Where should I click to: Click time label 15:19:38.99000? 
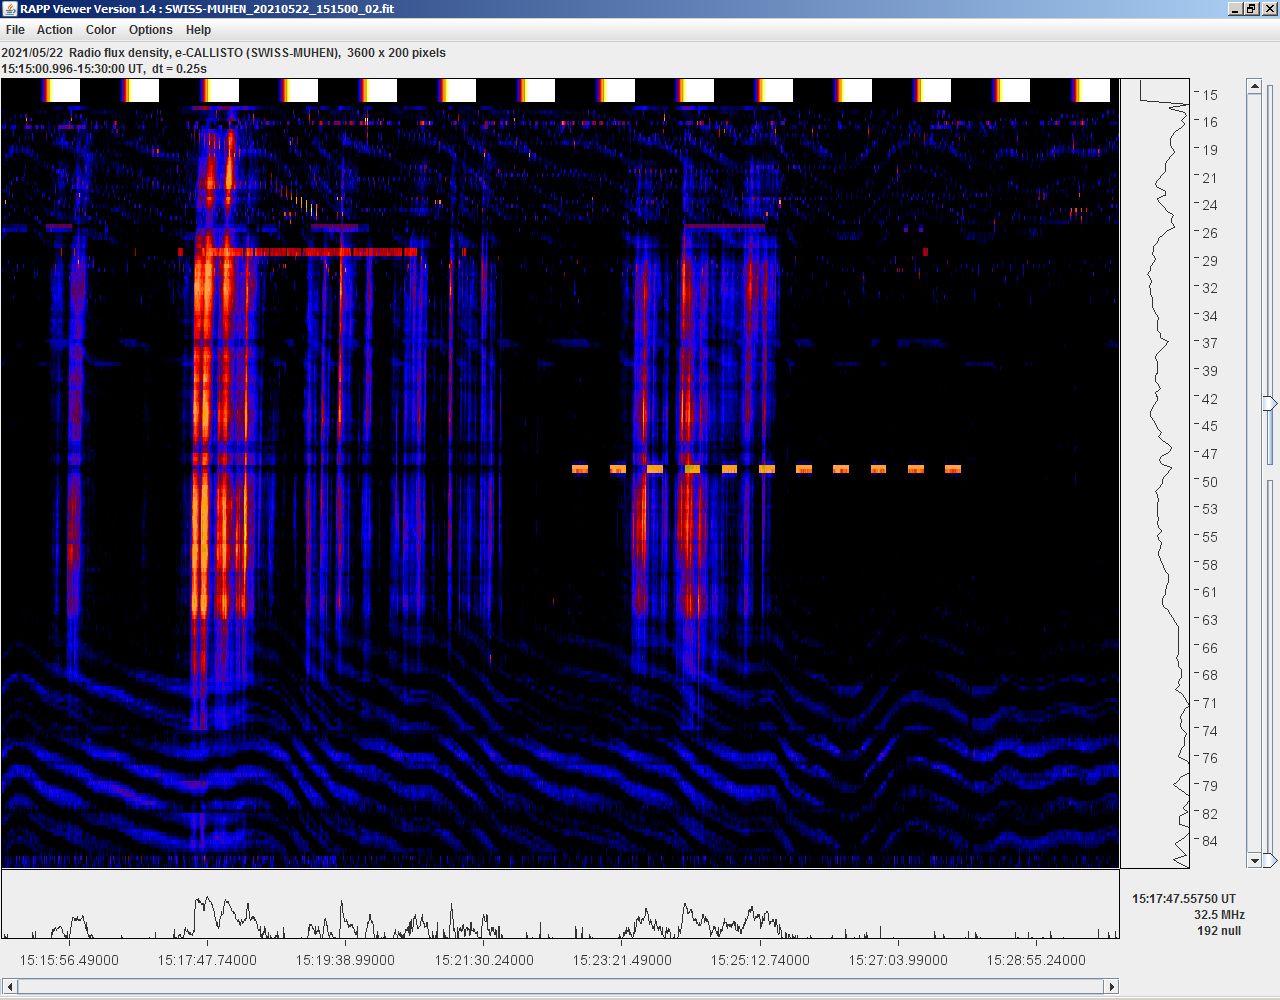345,960
